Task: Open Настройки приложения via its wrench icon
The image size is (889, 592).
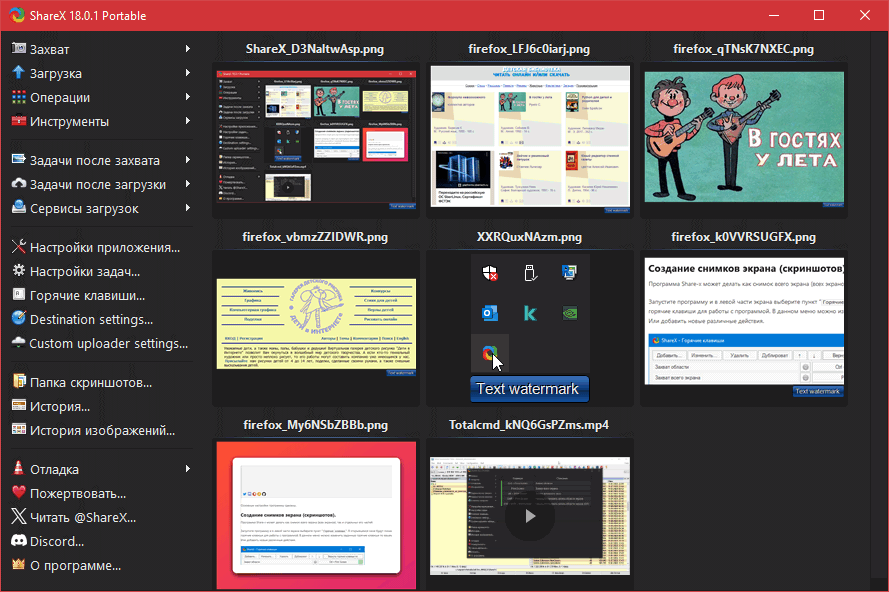Action: tap(18, 247)
